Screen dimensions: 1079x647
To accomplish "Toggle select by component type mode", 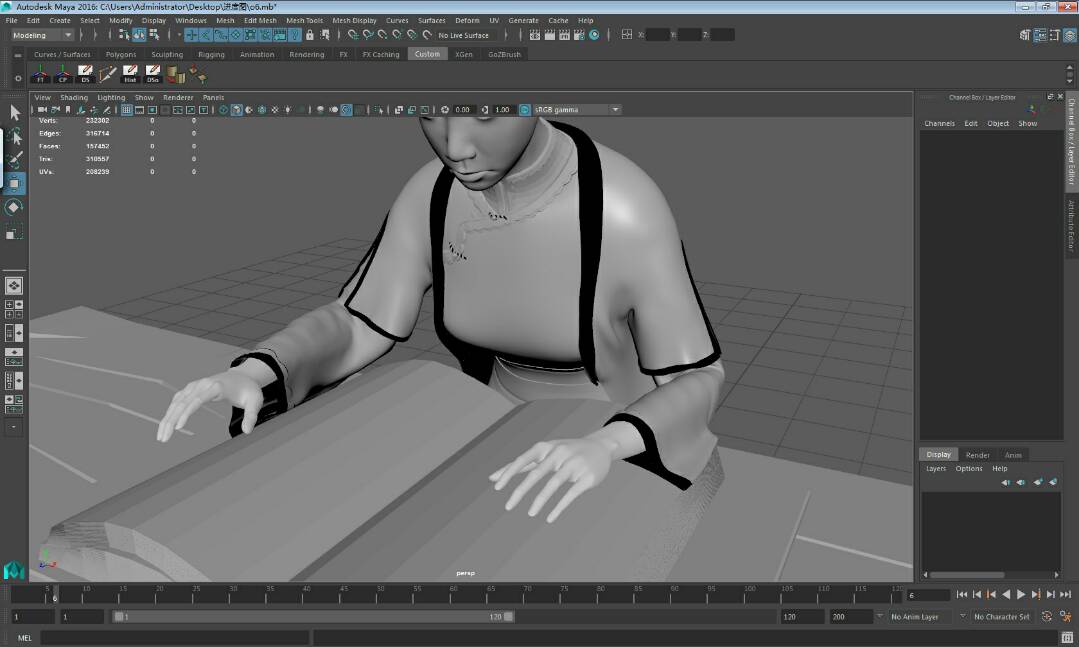I will click(154, 34).
